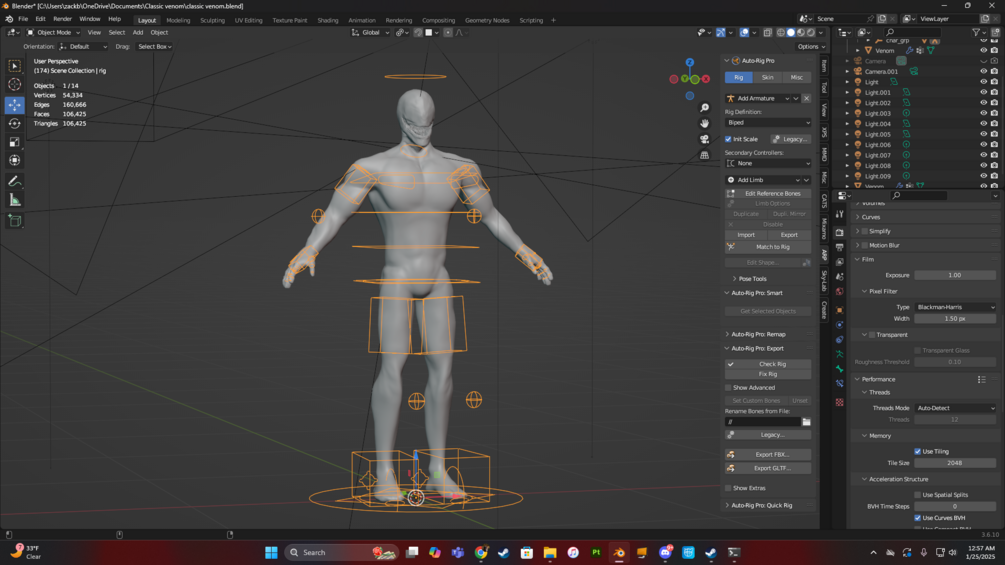Open the Pixel Filter Type dropdown
1005x565 pixels.
955,307
